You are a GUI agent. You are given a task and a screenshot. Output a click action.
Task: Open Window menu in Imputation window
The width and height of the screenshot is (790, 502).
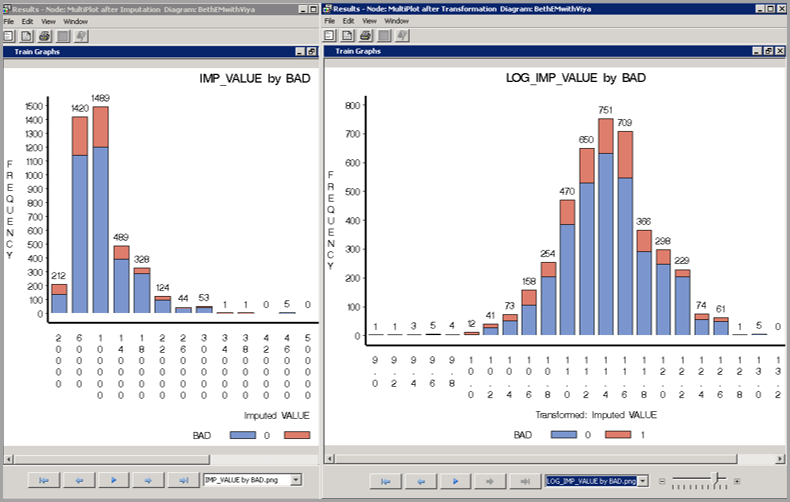[x=76, y=22]
